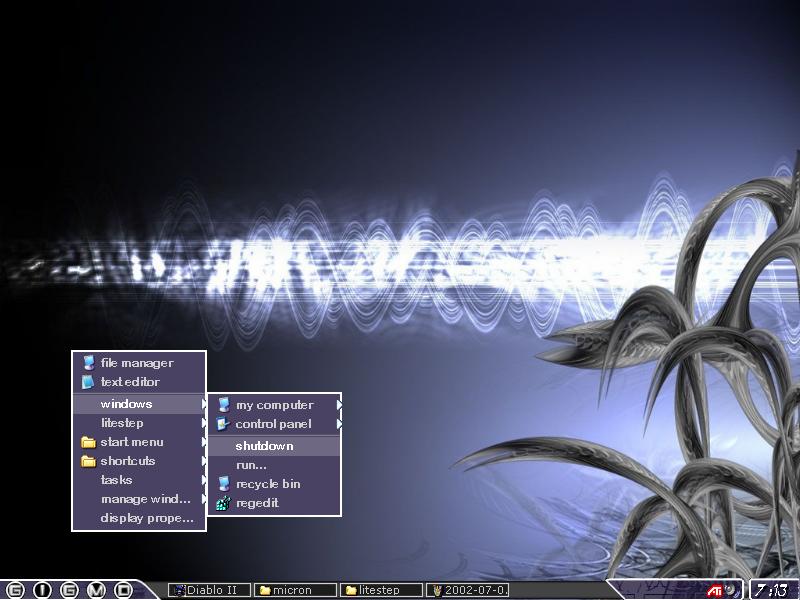
Task: Expand the arrow beside my computer
Action: click(339, 405)
